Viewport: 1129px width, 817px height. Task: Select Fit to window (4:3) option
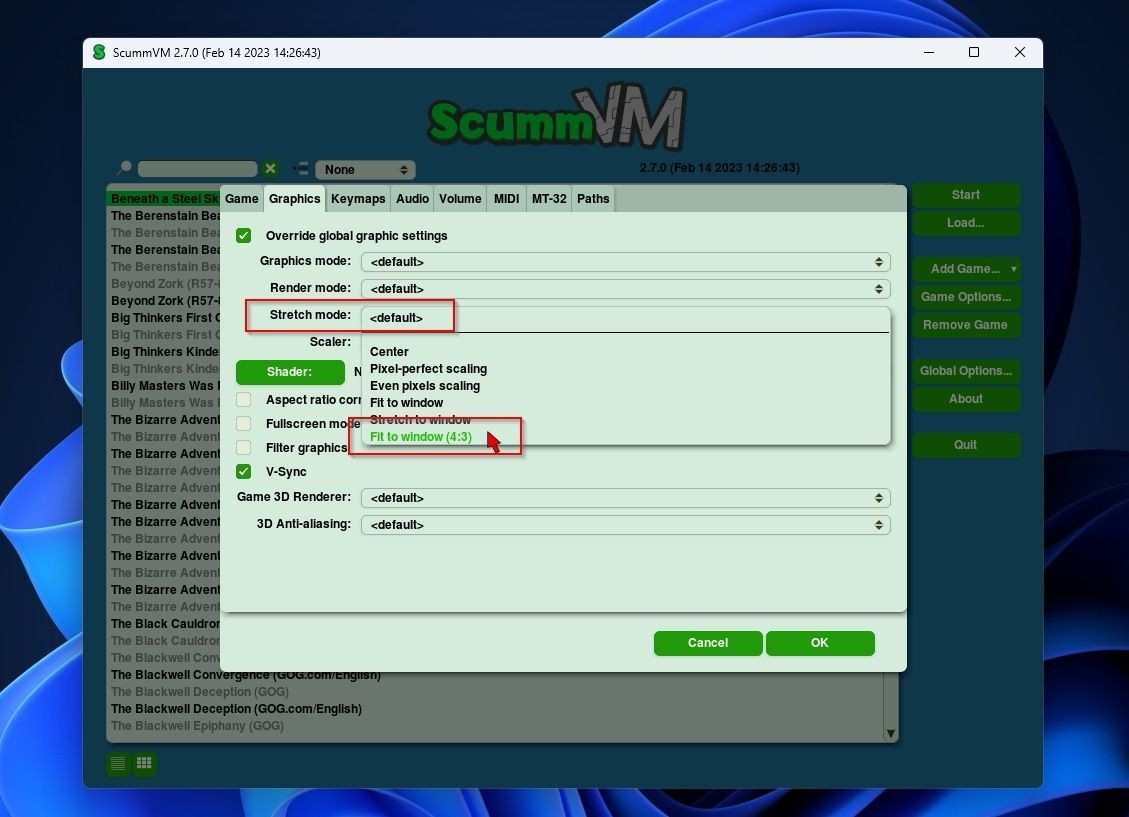tap(420, 437)
